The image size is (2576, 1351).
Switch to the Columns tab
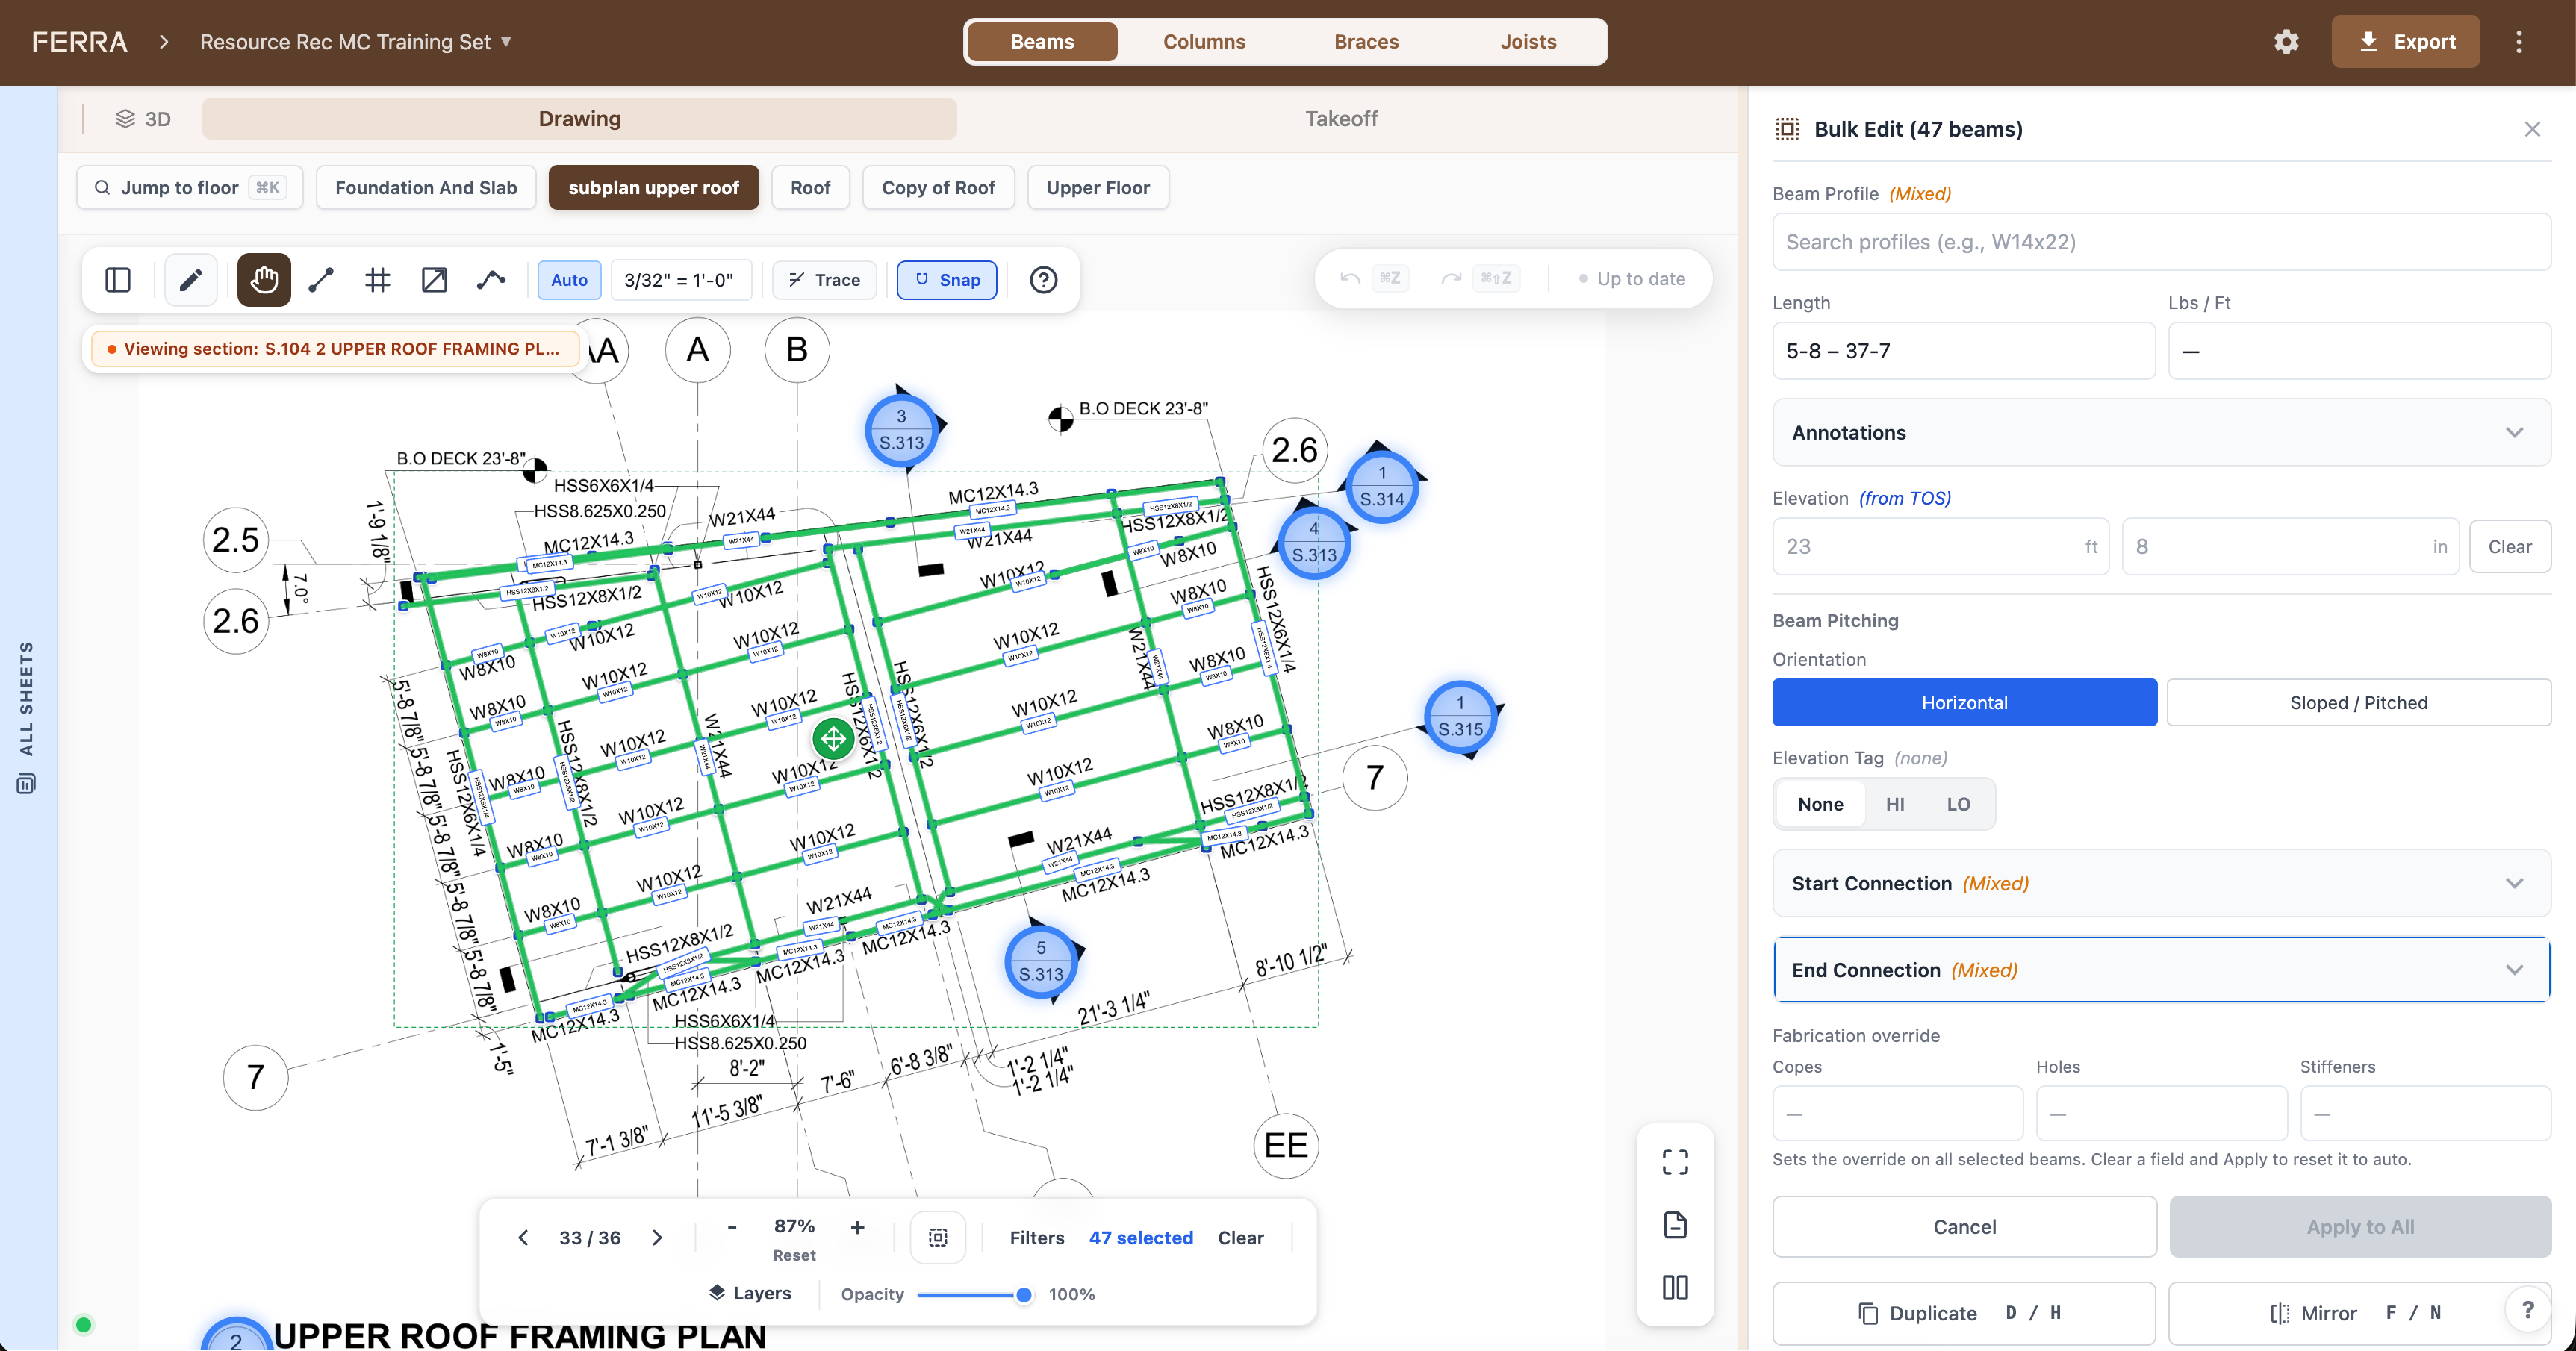(x=1204, y=42)
